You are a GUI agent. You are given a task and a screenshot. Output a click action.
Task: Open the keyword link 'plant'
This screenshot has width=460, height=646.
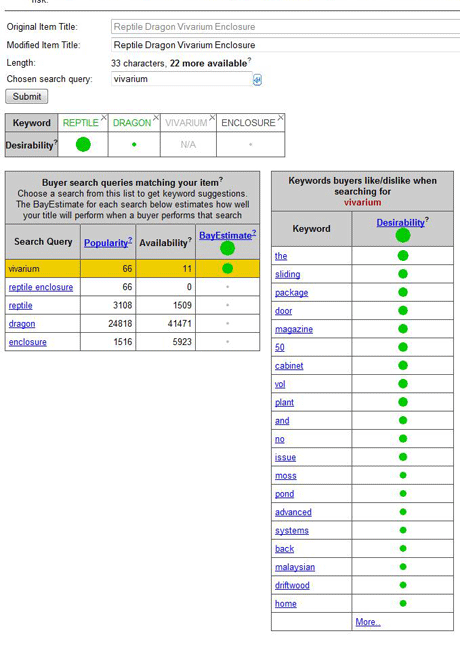[285, 402]
